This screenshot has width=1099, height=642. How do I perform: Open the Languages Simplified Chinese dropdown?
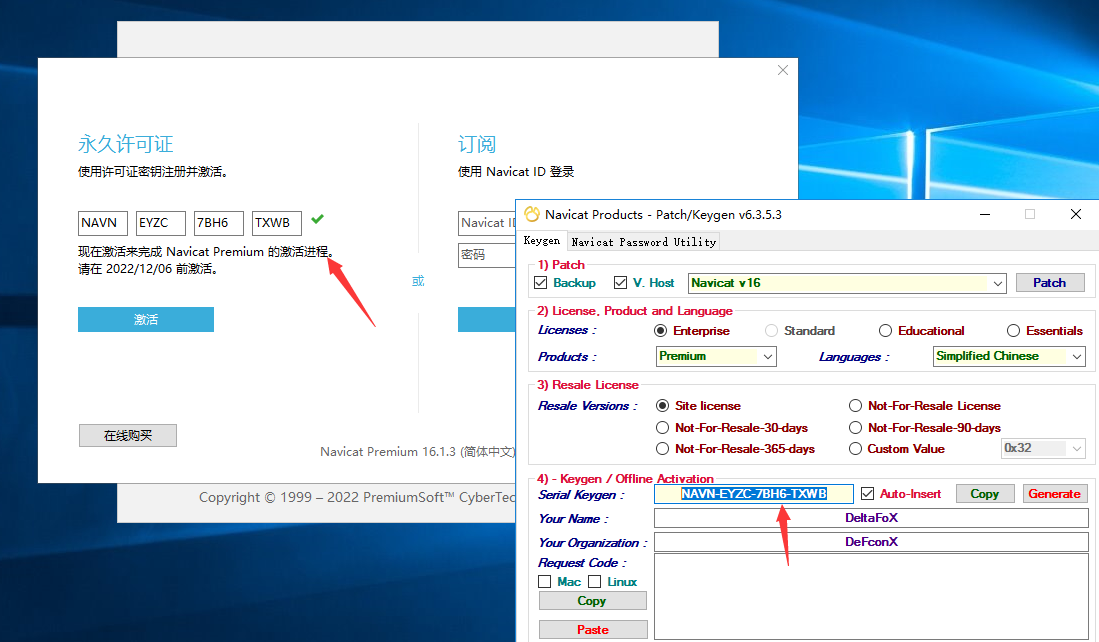(1076, 357)
